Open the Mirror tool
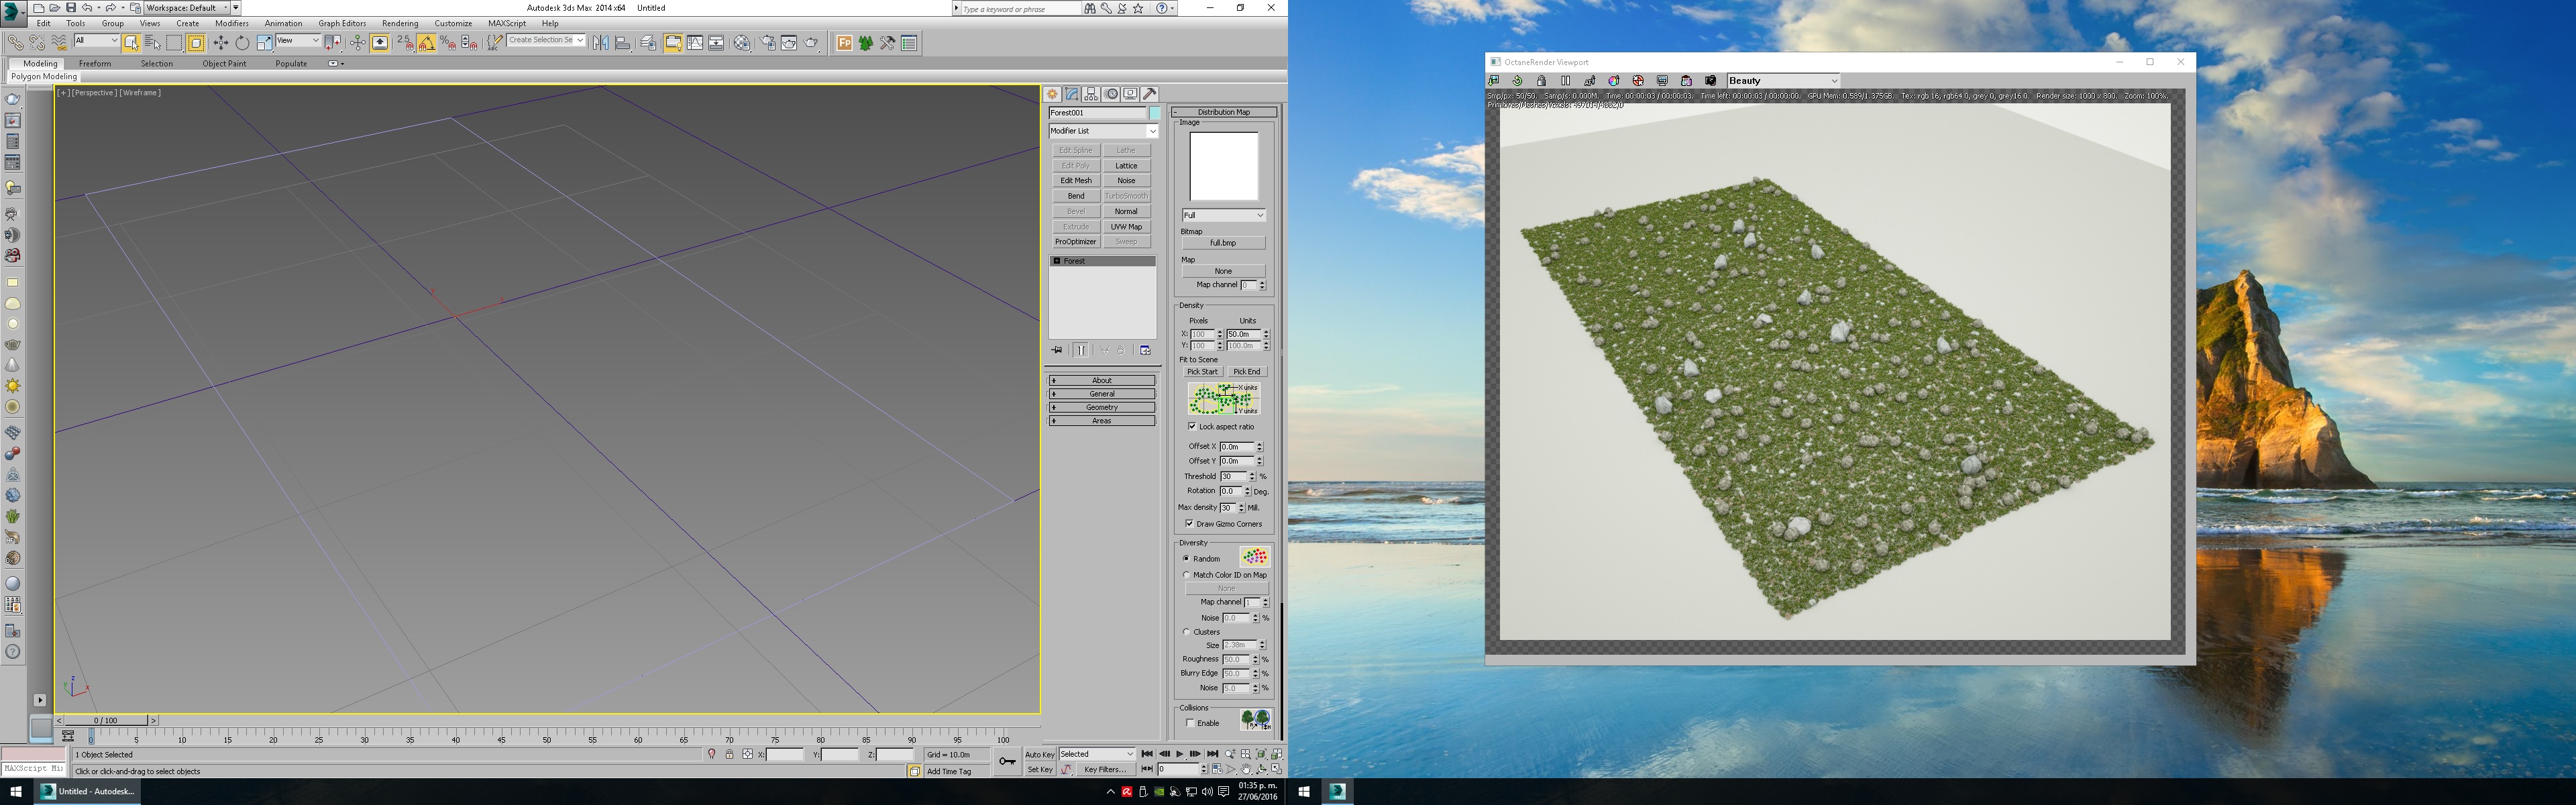2576x805 pixels. pos(600,43)
